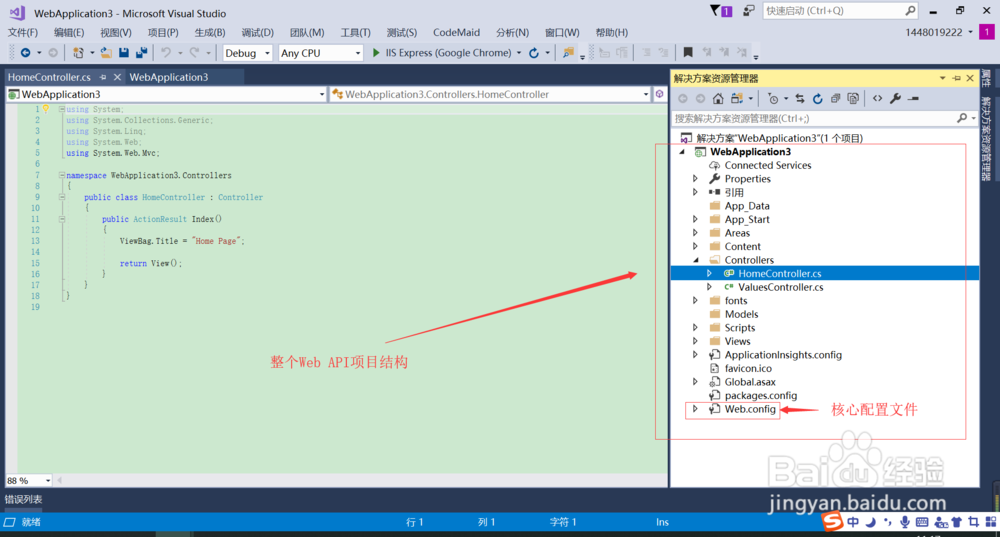Open the 错误列表 tab at the bottom

24,499
